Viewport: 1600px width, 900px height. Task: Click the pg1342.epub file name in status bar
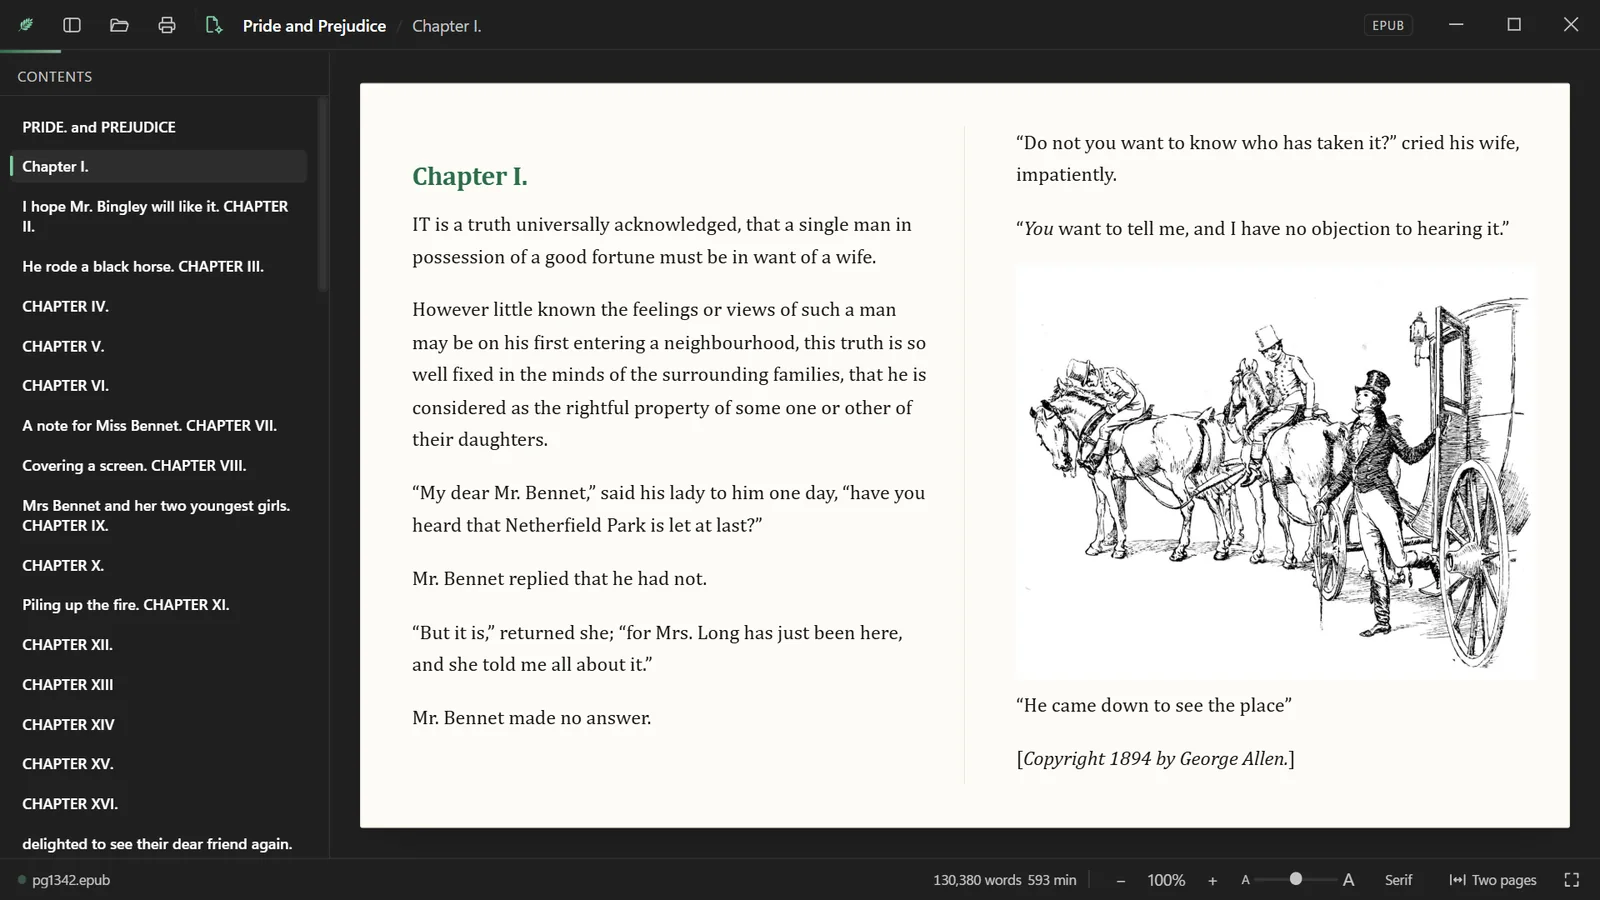pyautogui.click(x=71, y=880)
